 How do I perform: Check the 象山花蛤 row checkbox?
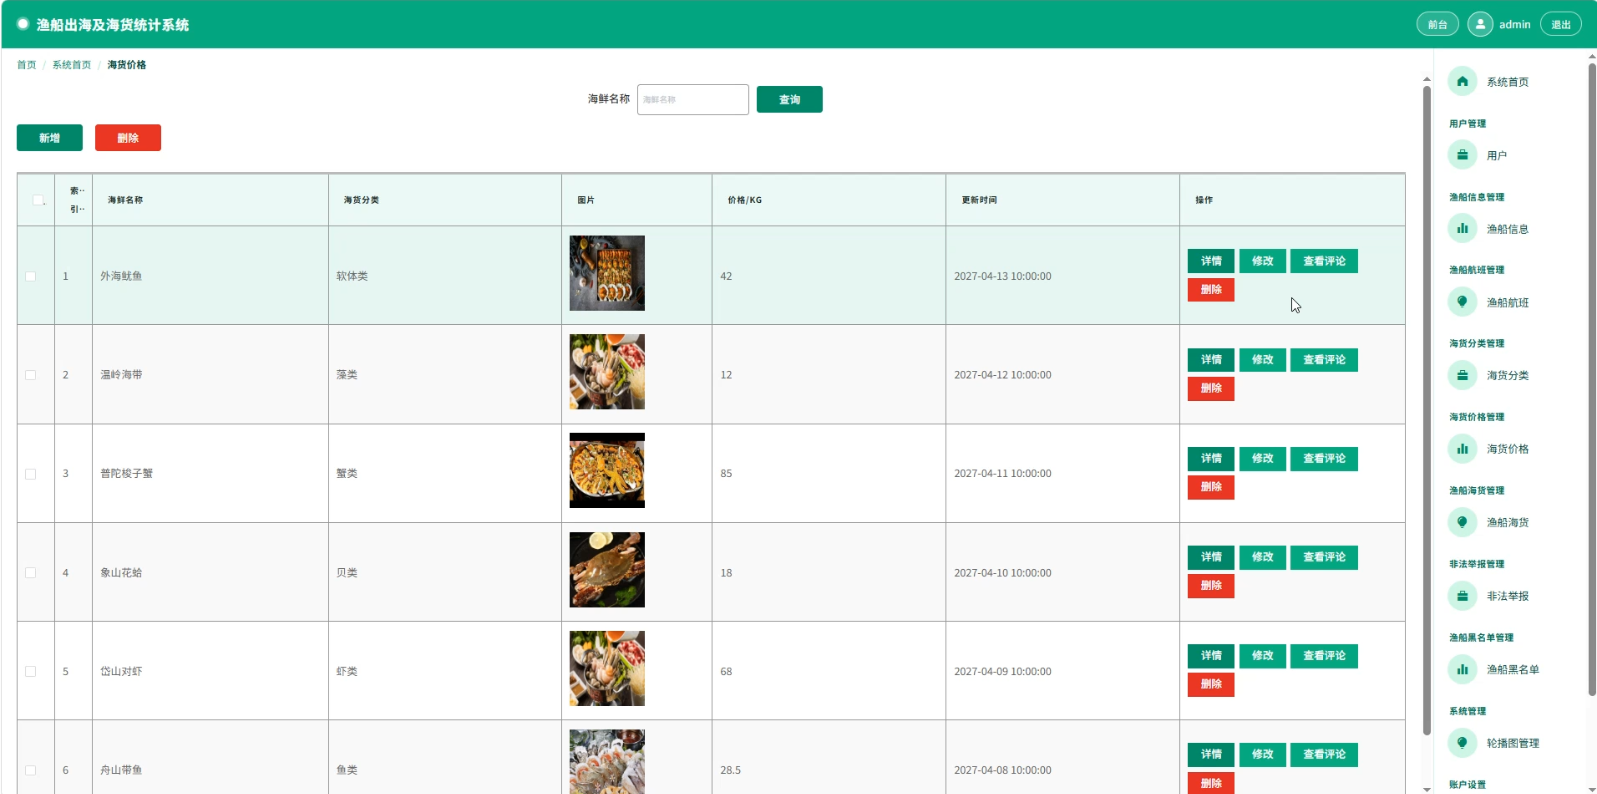tap(30, 573)
